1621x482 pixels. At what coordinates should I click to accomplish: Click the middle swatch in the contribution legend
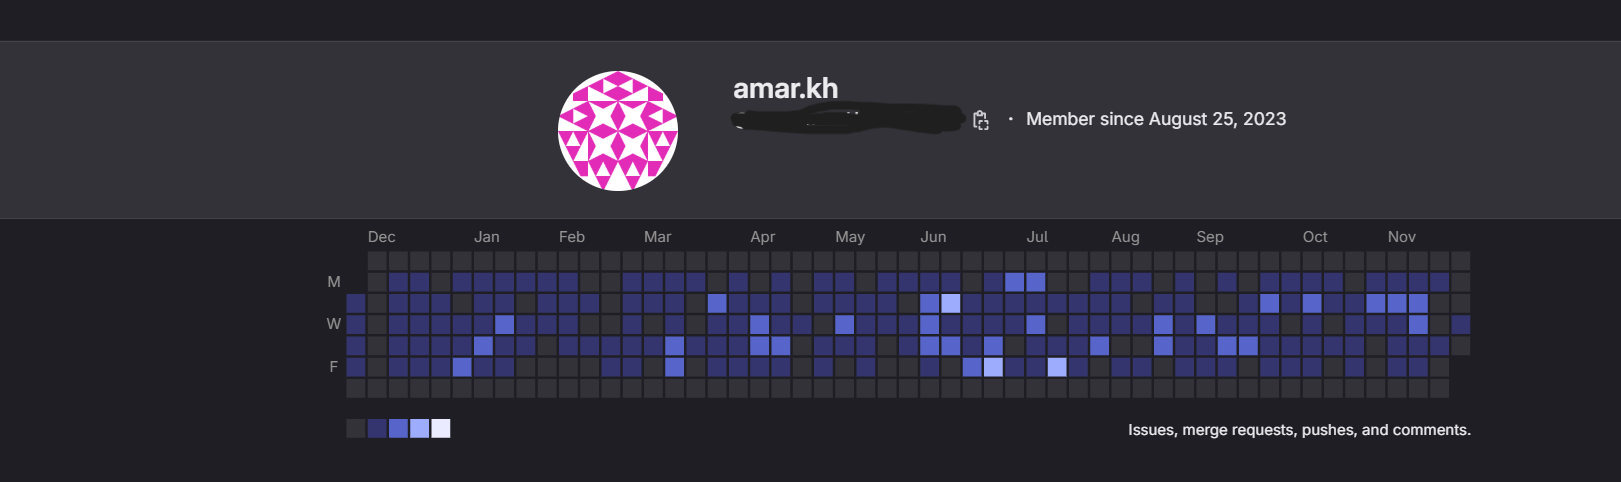pyautogui.click(x=398, y=429)
